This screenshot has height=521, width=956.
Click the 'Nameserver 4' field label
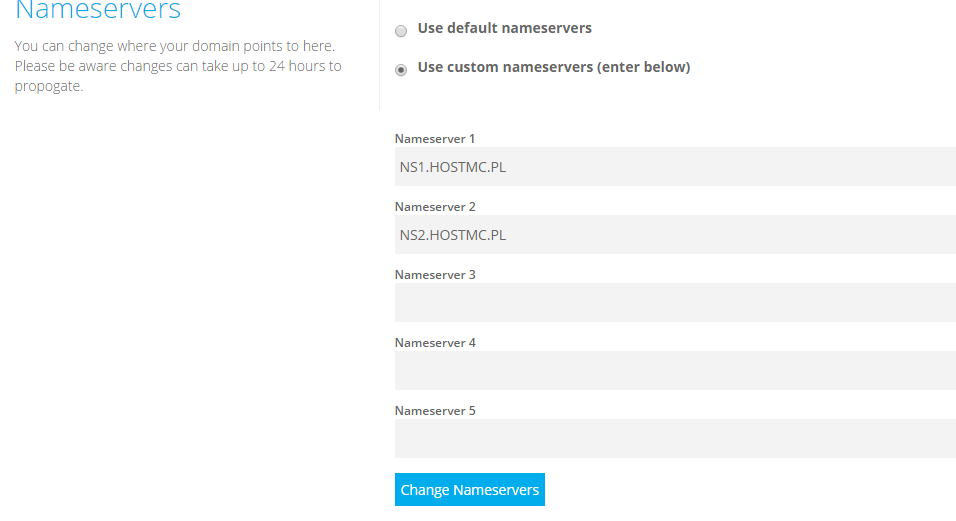tap(435, 343)
